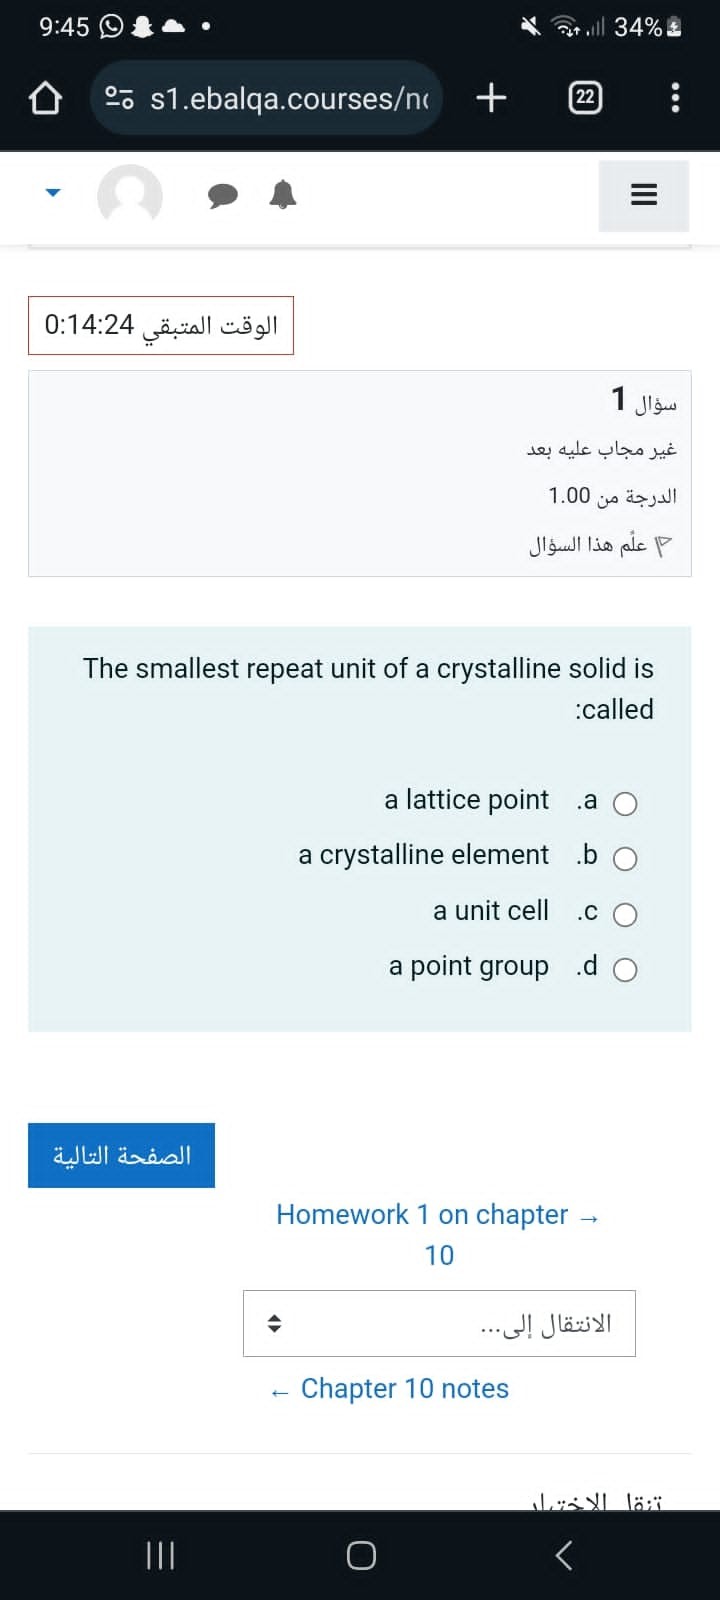
Task: Tap the user profile avatar
Action: 130,195
